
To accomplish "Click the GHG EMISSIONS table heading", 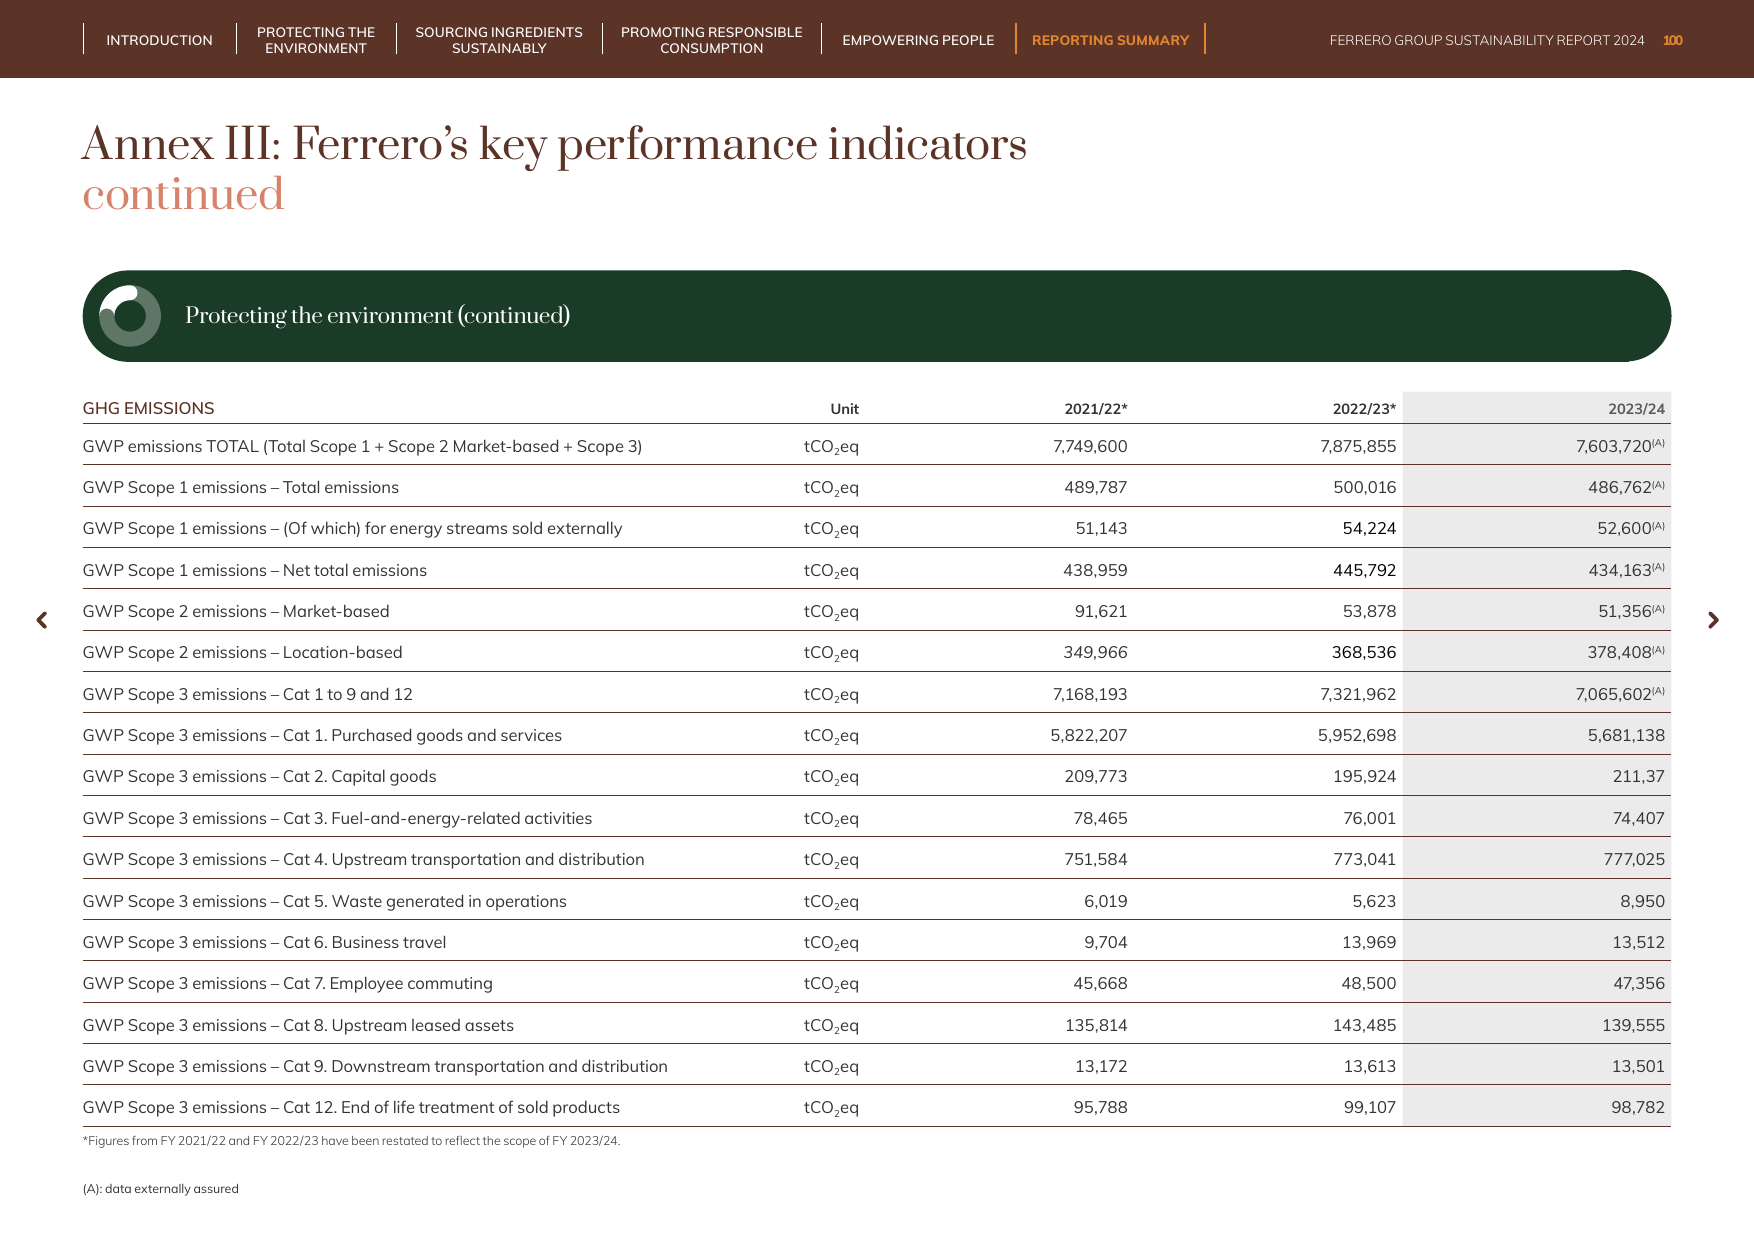I will 148,408.
